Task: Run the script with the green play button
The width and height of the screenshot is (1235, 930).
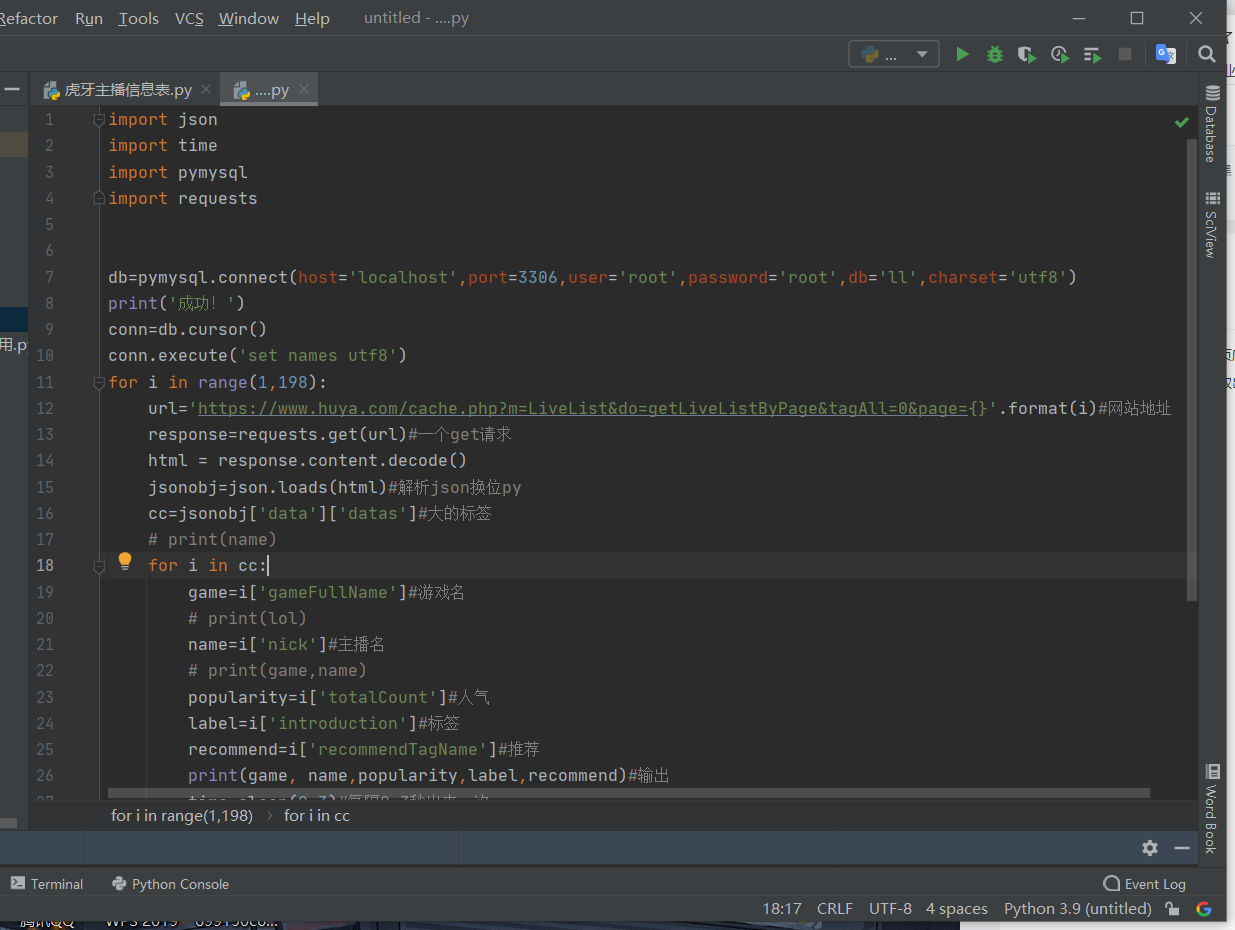Action: 962,54
